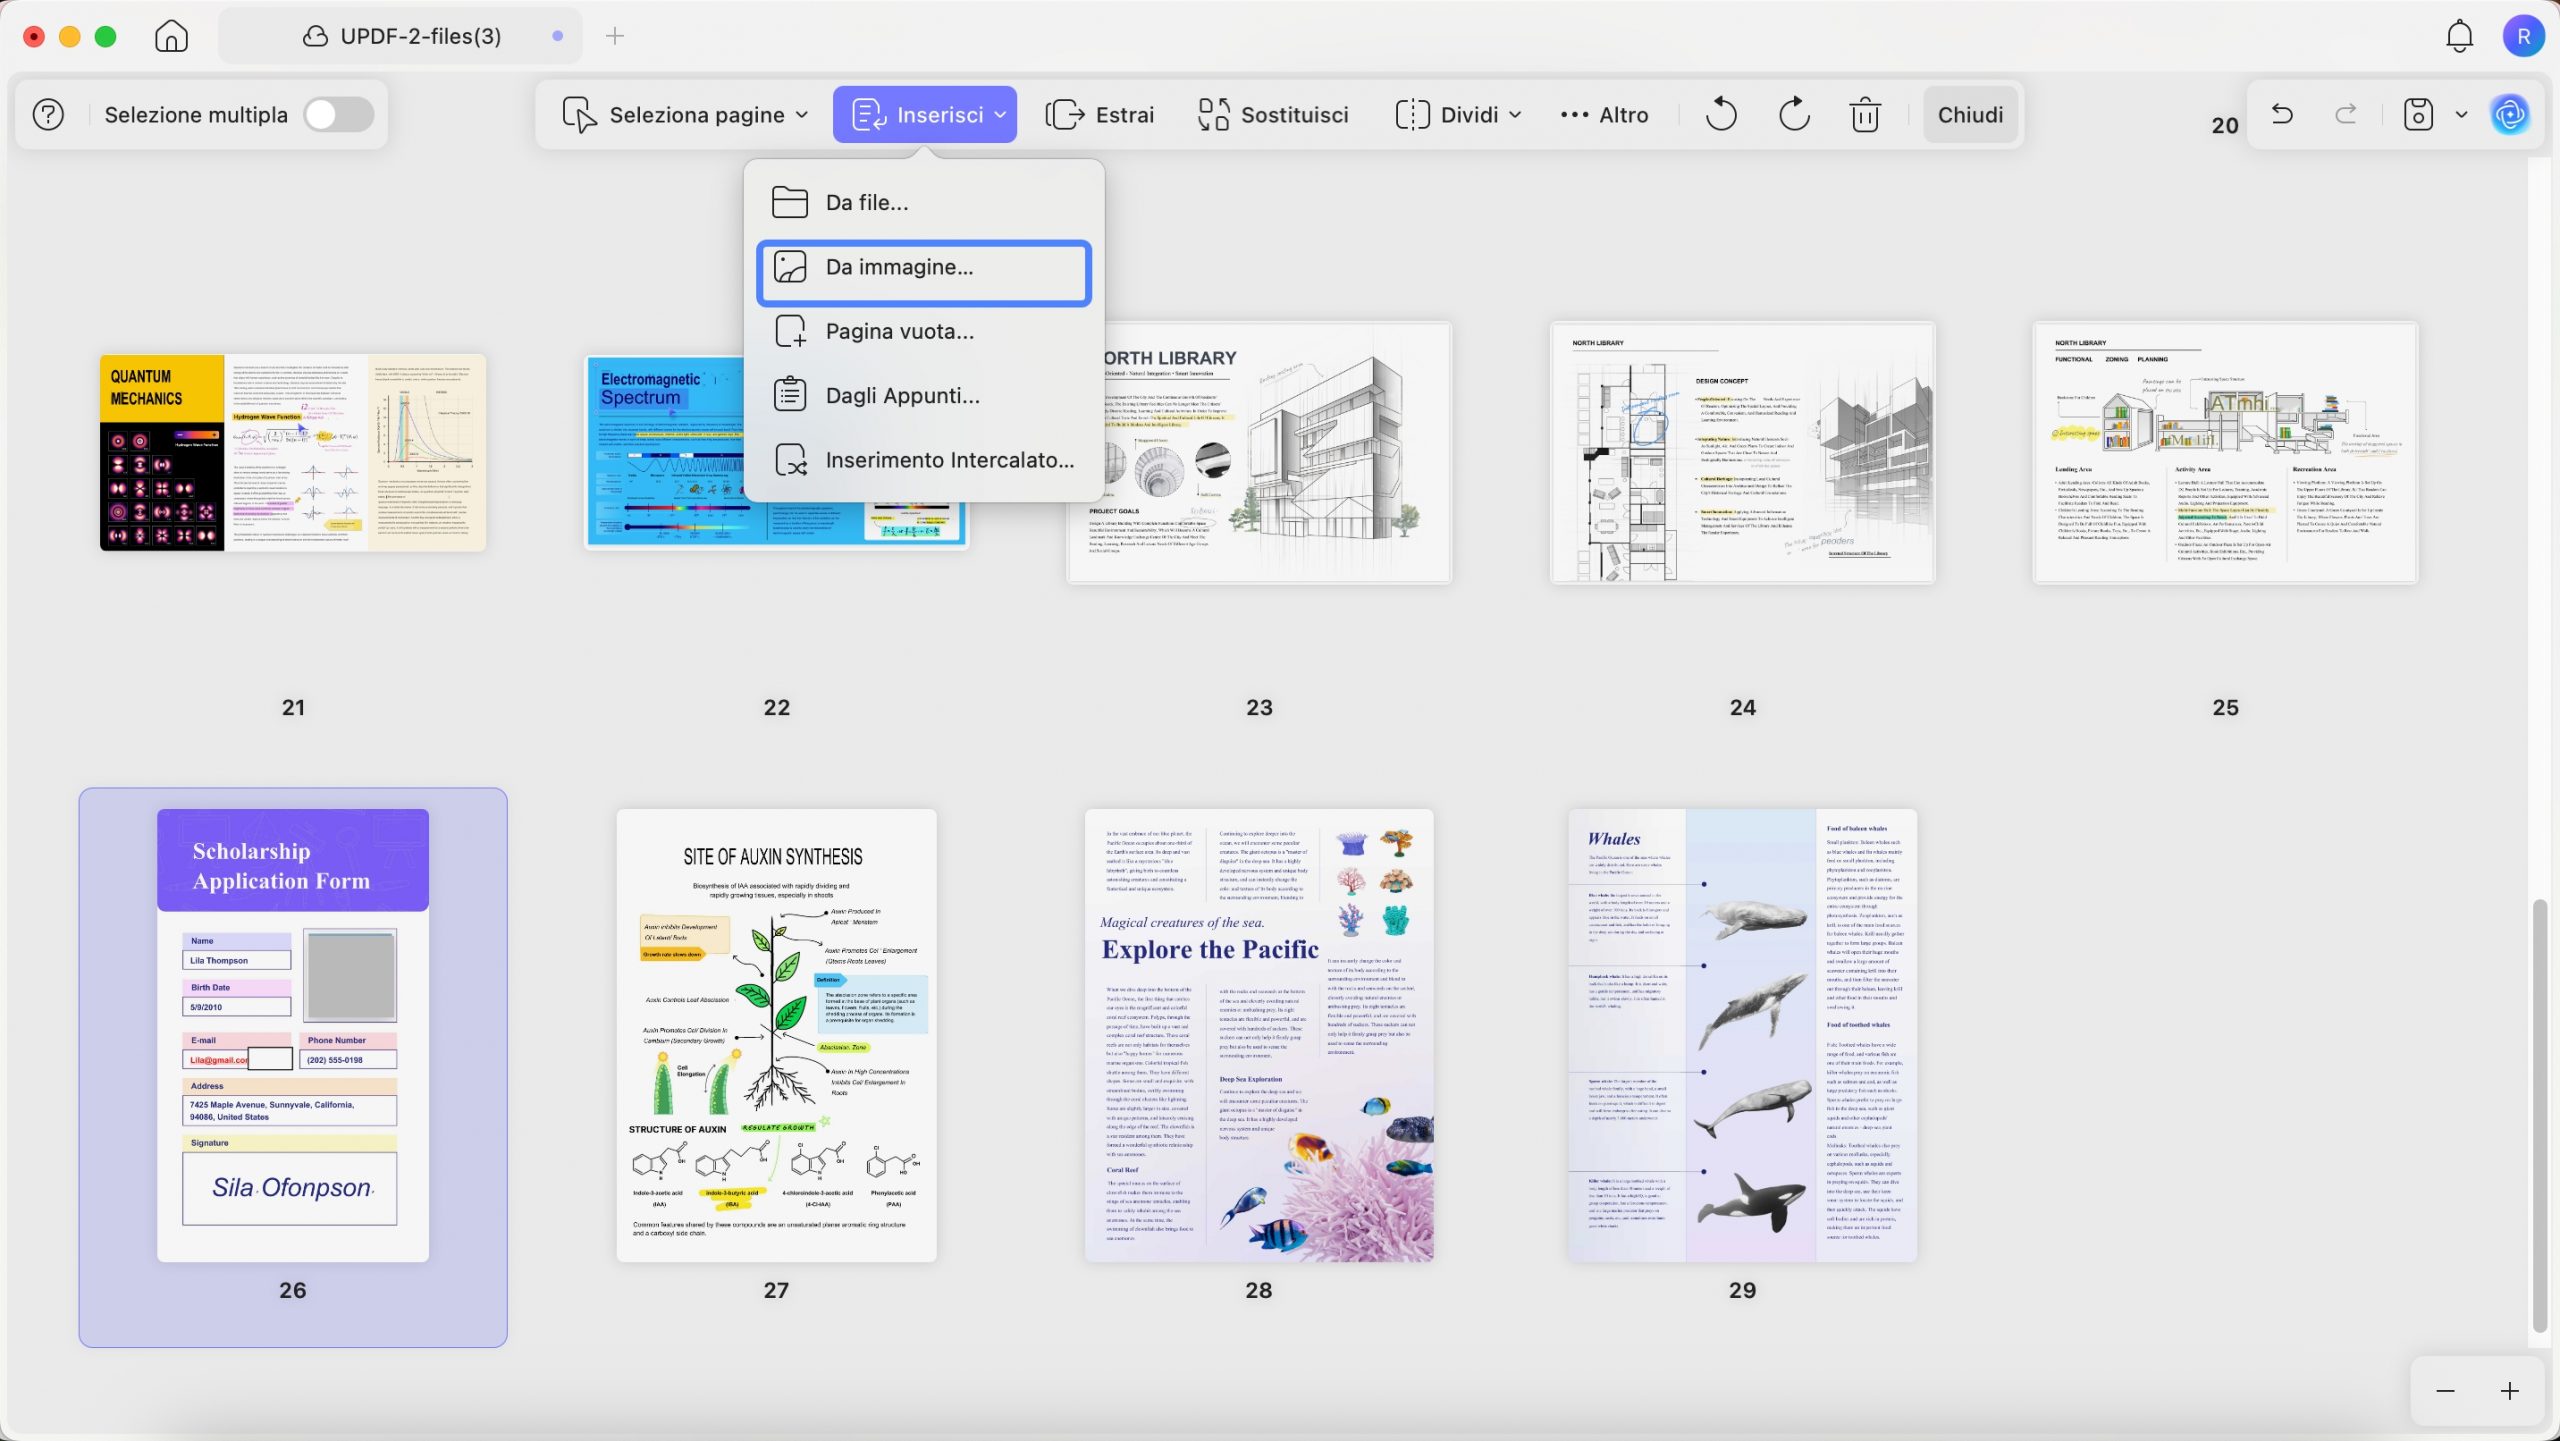Select page 27 Auxin Synthesis thumbnail
Screen dimensions: 2560x1441
[x=776, y=1035]
